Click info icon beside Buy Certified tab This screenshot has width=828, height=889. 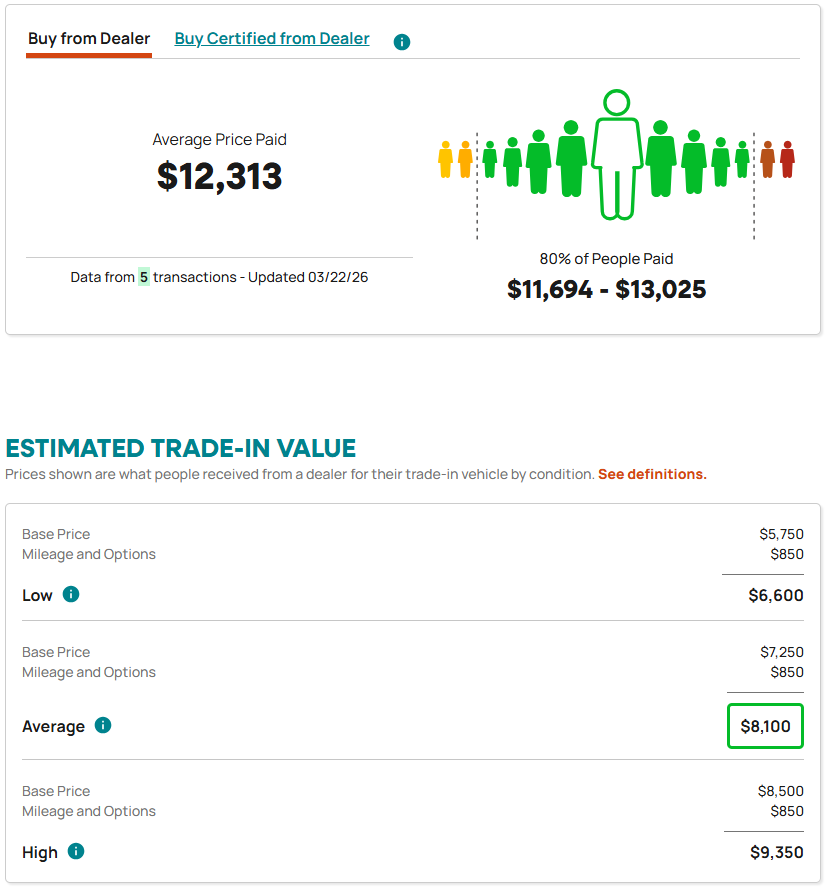click(x=402, y=42)
